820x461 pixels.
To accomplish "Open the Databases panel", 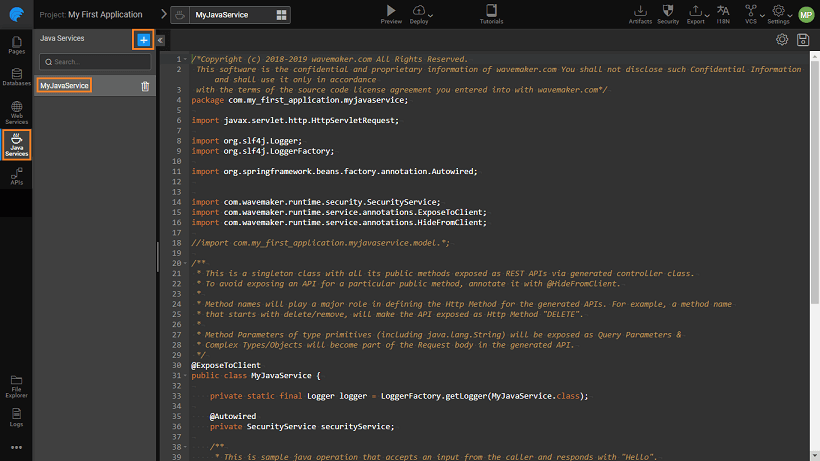I will [16, 78].
